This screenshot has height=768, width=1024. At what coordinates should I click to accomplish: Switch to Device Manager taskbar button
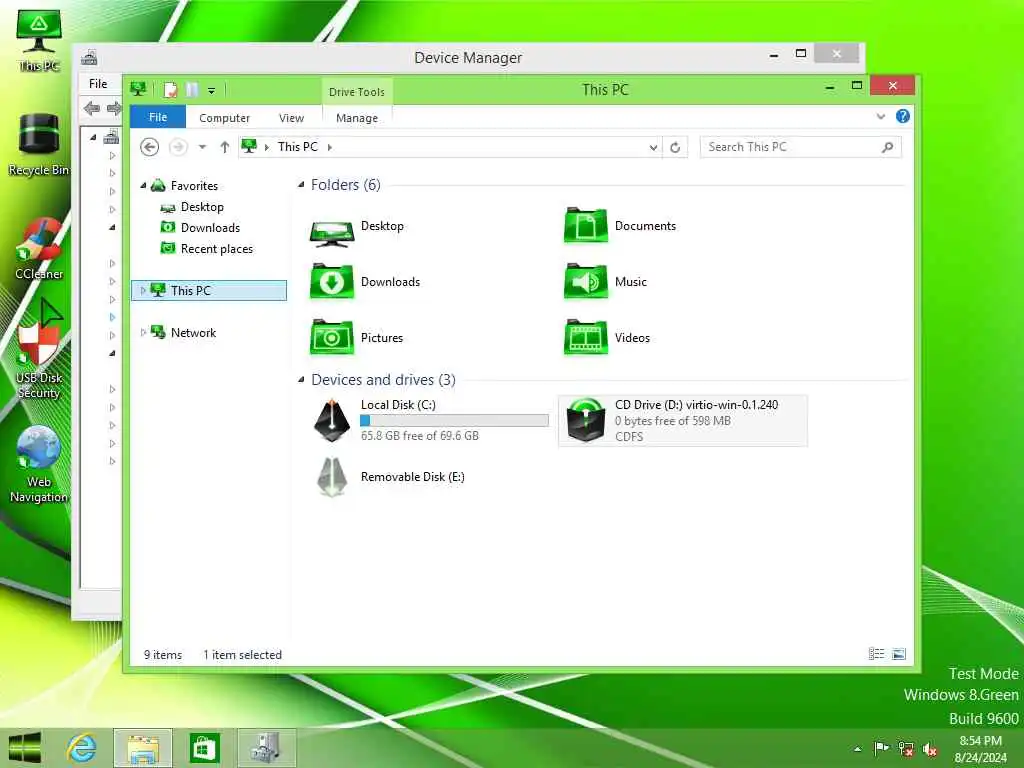[266, 748]
